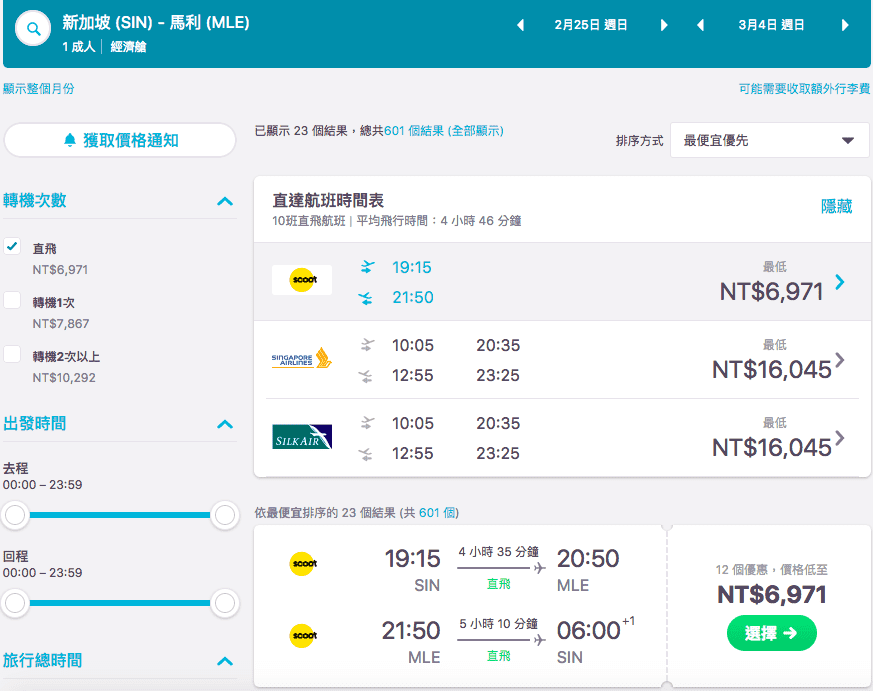Expand the 旅行總時間 section

coord(225,660)
